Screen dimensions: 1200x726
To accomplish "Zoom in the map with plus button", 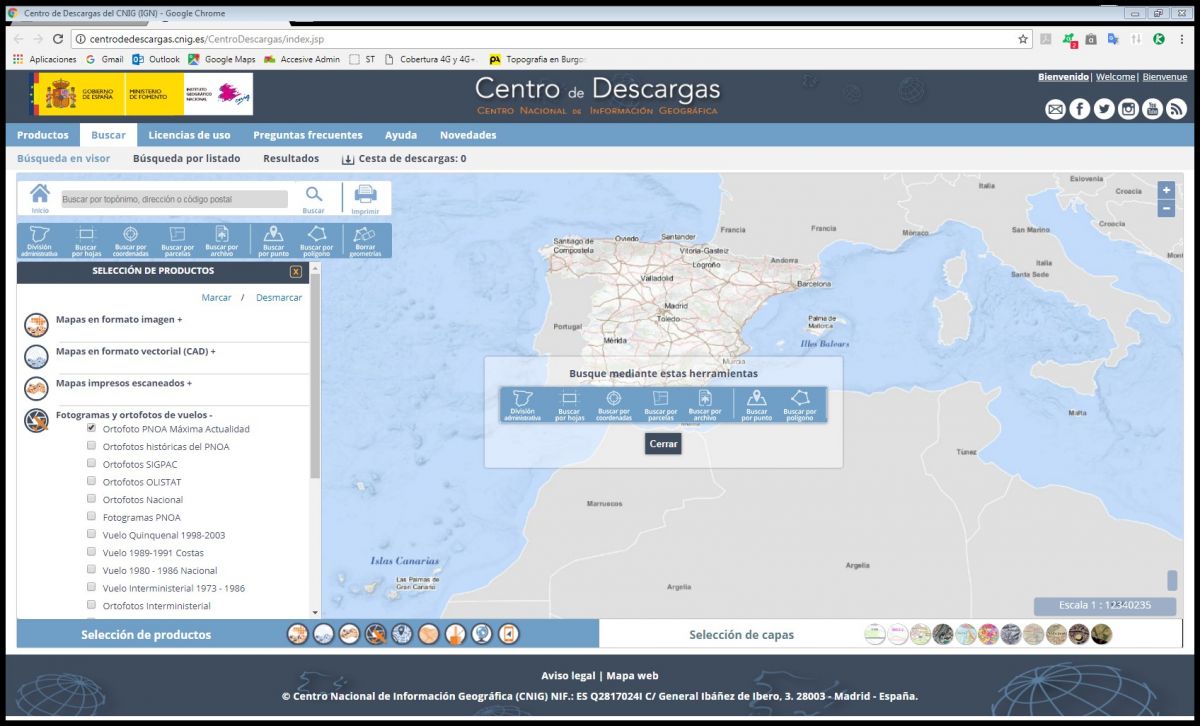I will point(1166,190).
